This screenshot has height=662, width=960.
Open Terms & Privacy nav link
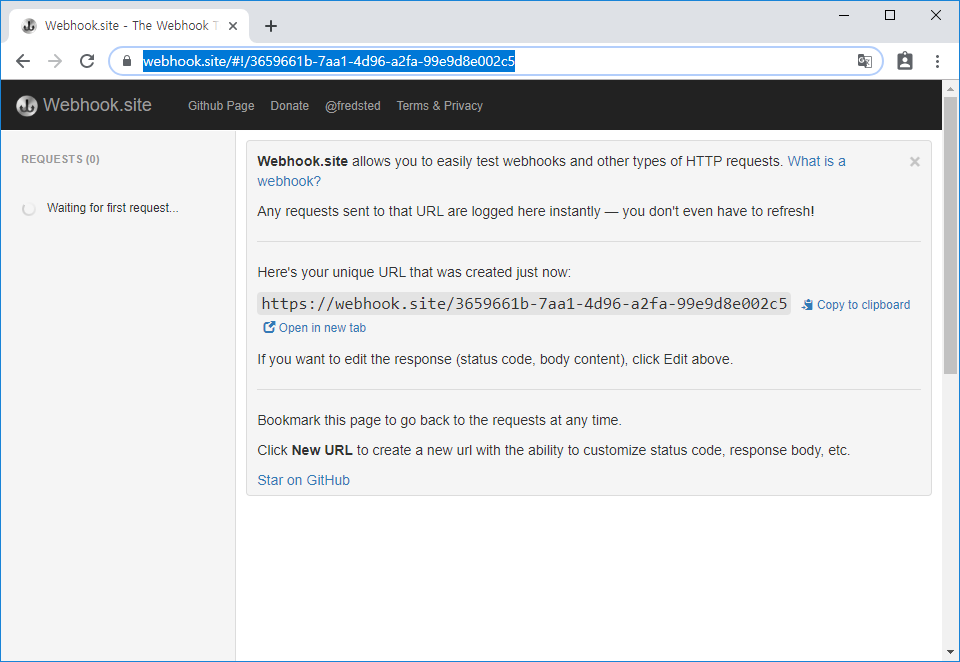pos(440,105)
